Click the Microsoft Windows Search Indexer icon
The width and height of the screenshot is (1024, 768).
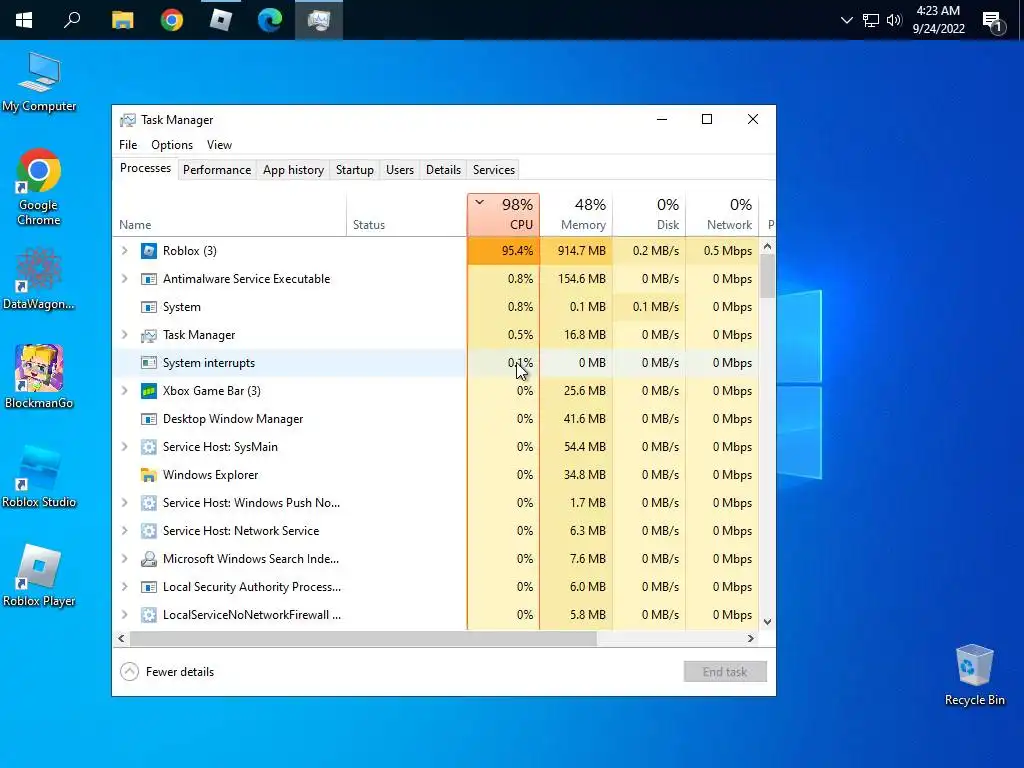[x=149, y=559]
